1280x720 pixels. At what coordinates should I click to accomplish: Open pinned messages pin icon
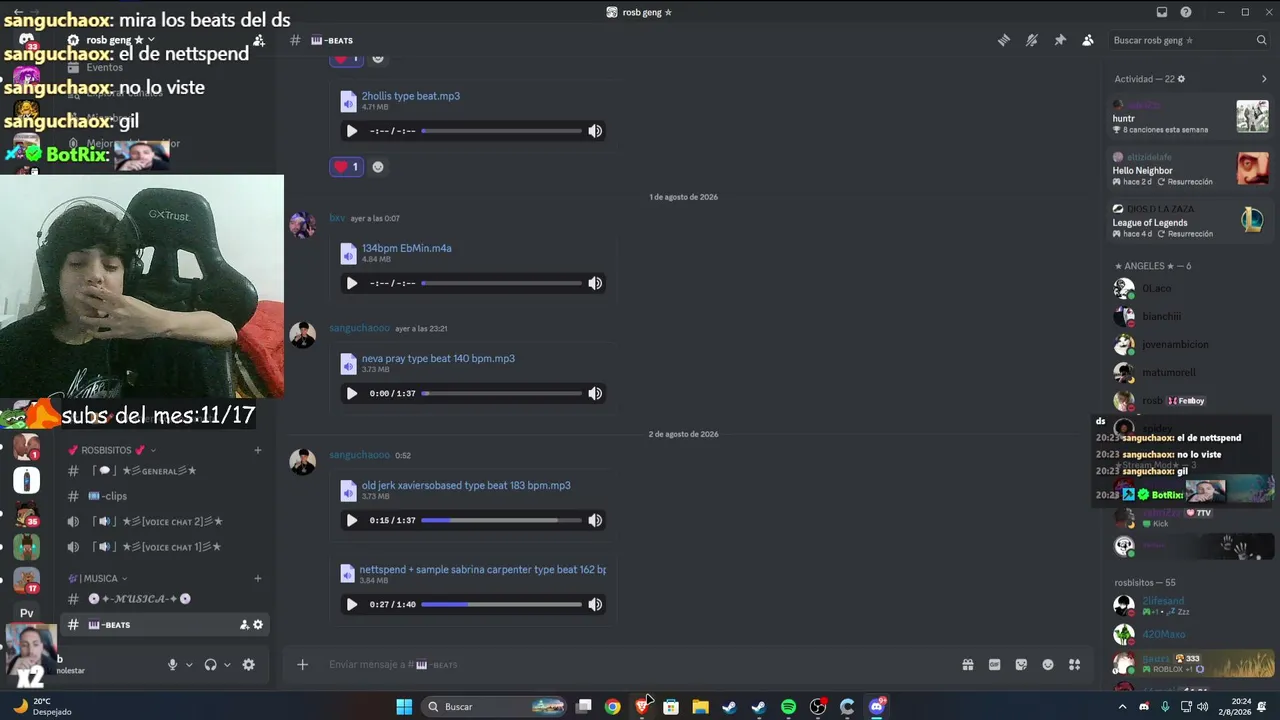click(1060, 40)
